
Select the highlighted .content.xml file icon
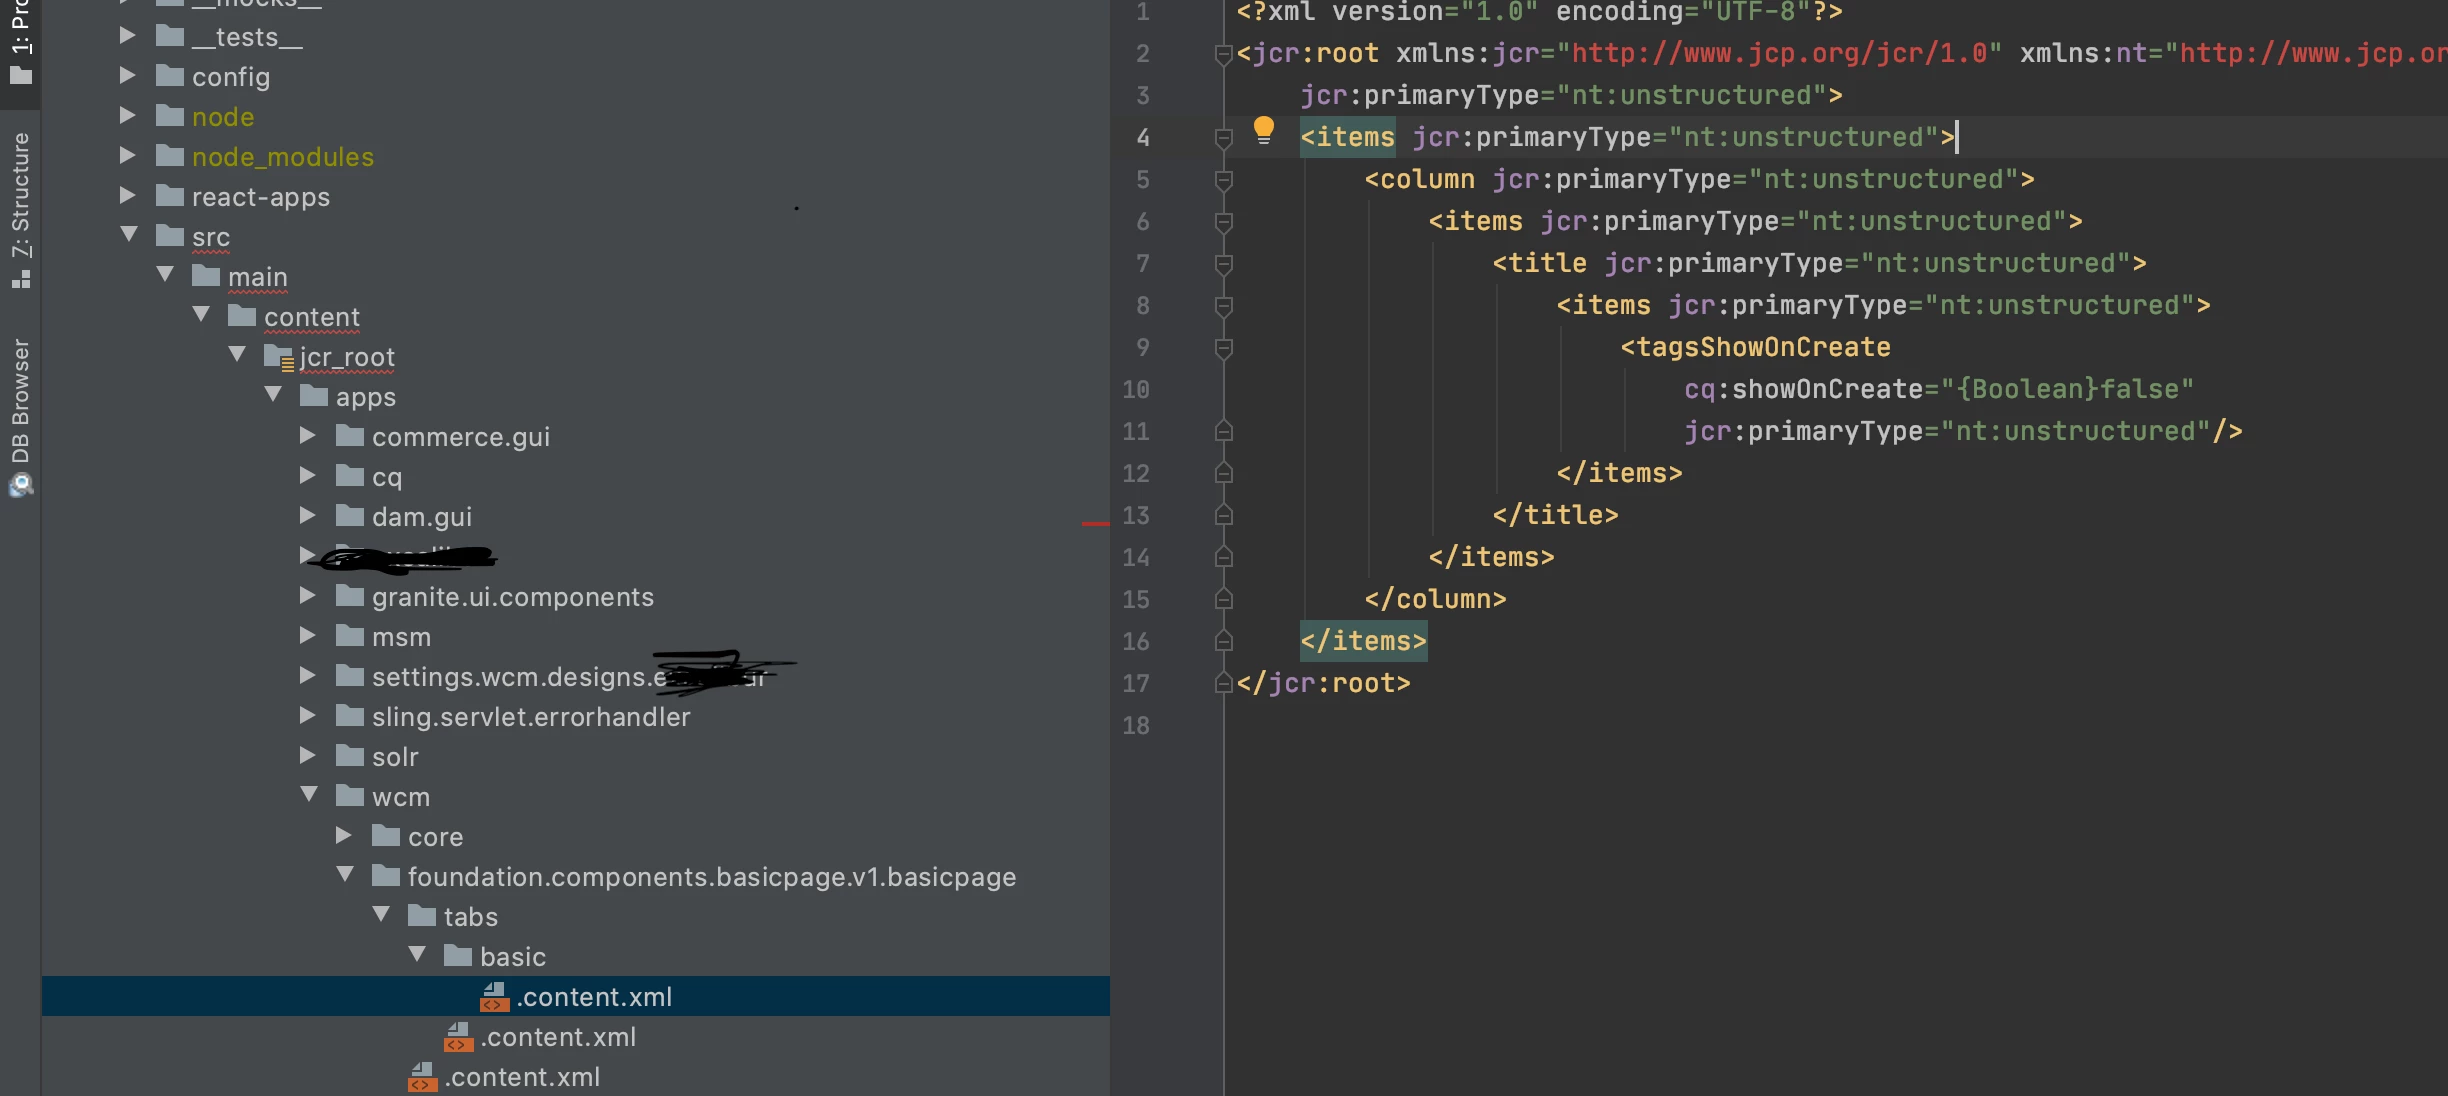[494, 997]
